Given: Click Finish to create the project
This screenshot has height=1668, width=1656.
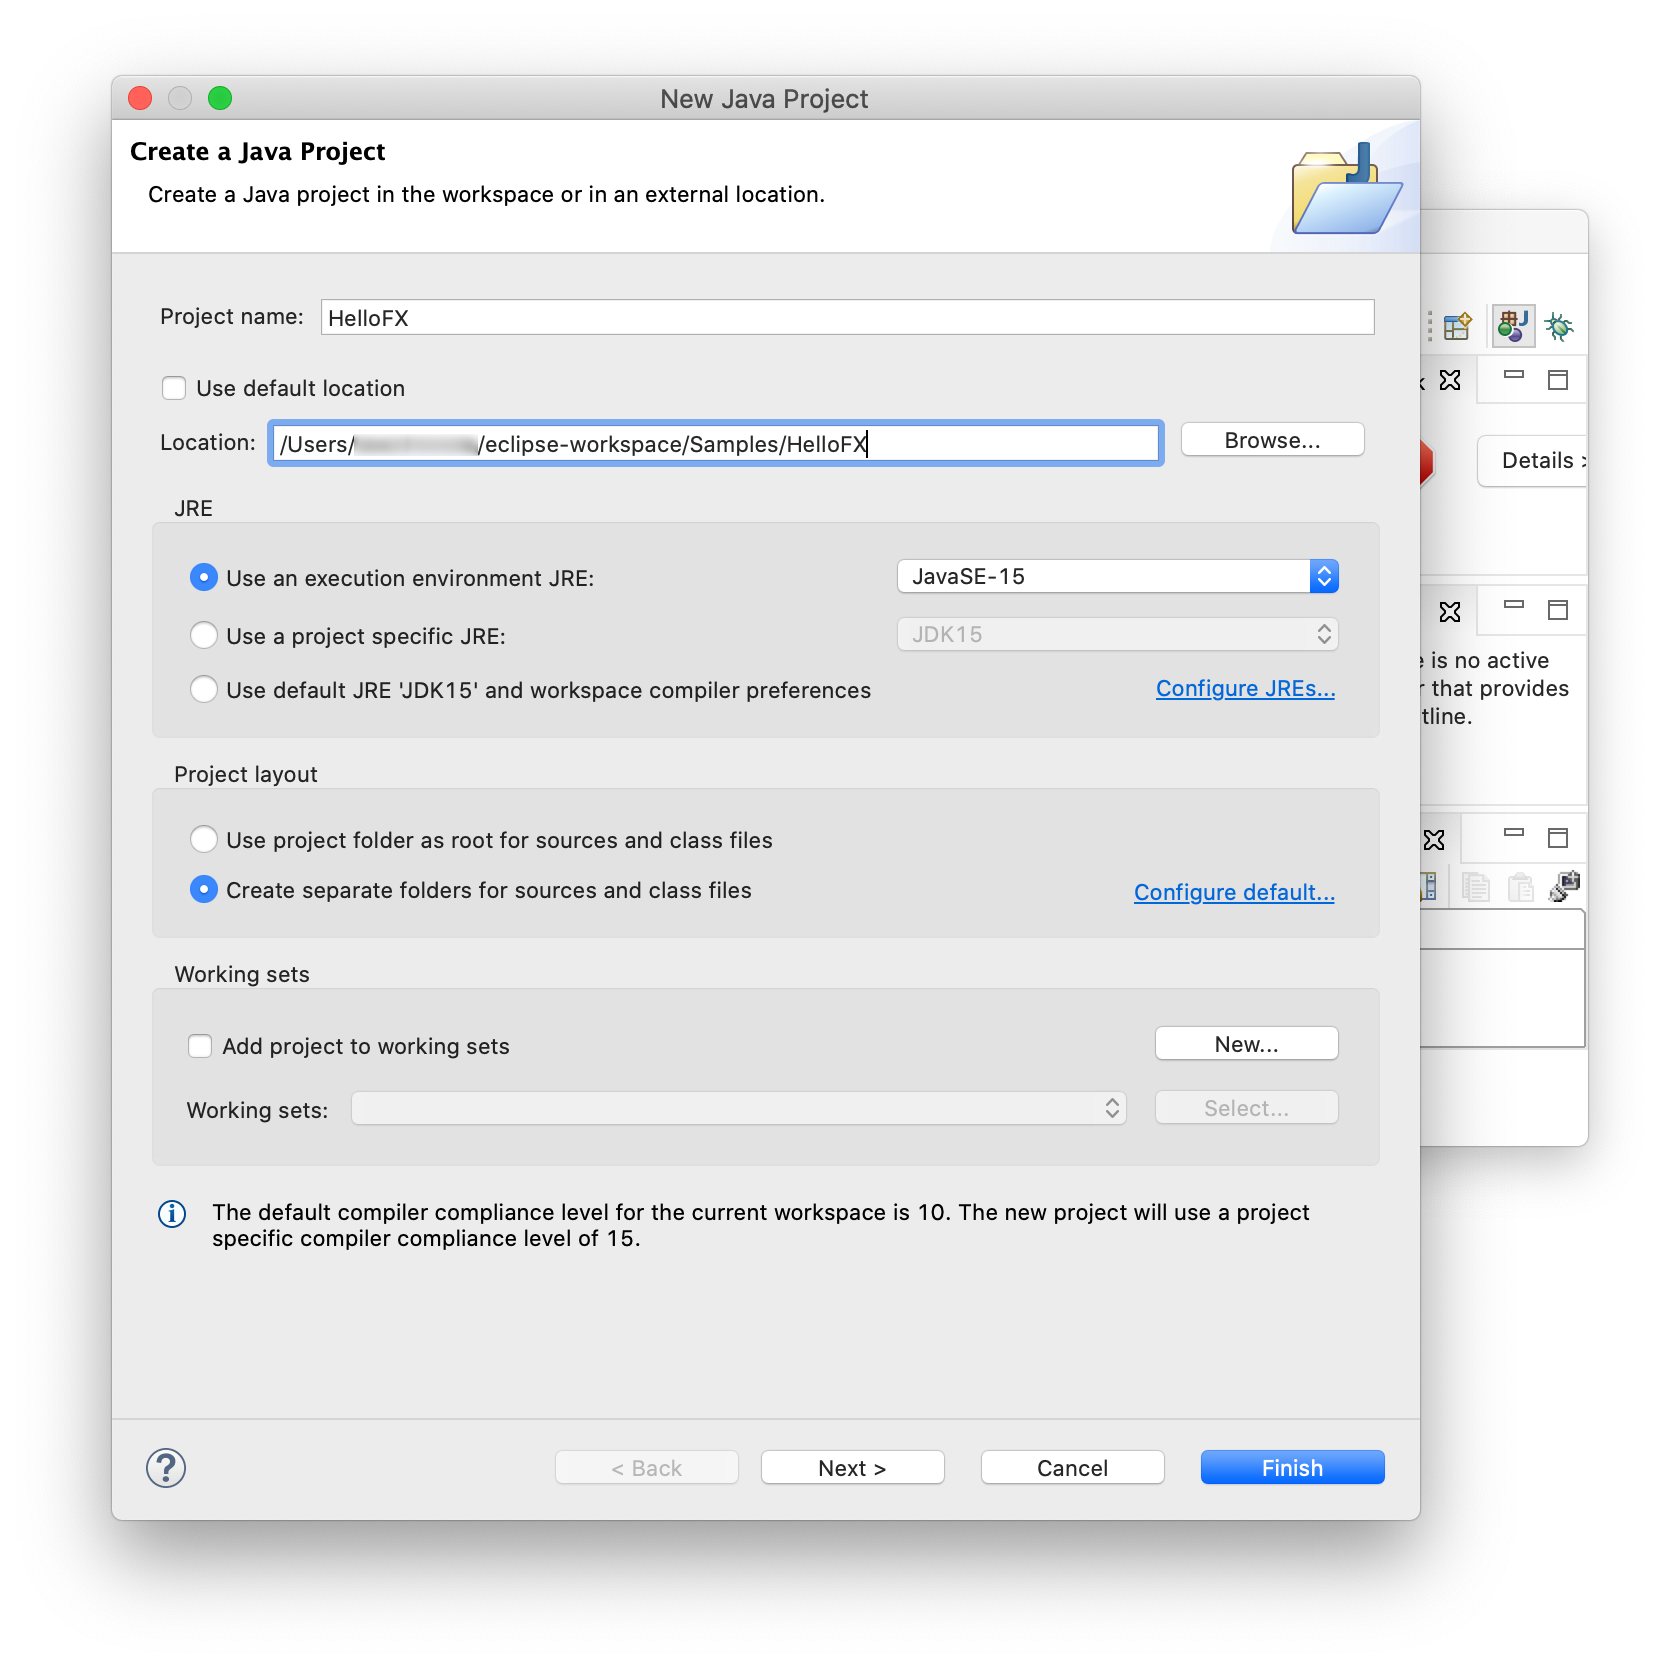Looking at the screenshot, I should point(1293,1468).
